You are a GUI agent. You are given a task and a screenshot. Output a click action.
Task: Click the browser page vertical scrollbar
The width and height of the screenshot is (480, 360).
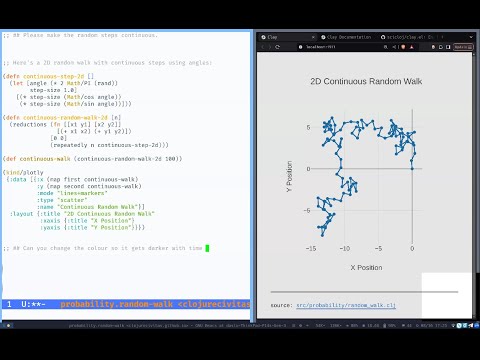pos(475,185)
